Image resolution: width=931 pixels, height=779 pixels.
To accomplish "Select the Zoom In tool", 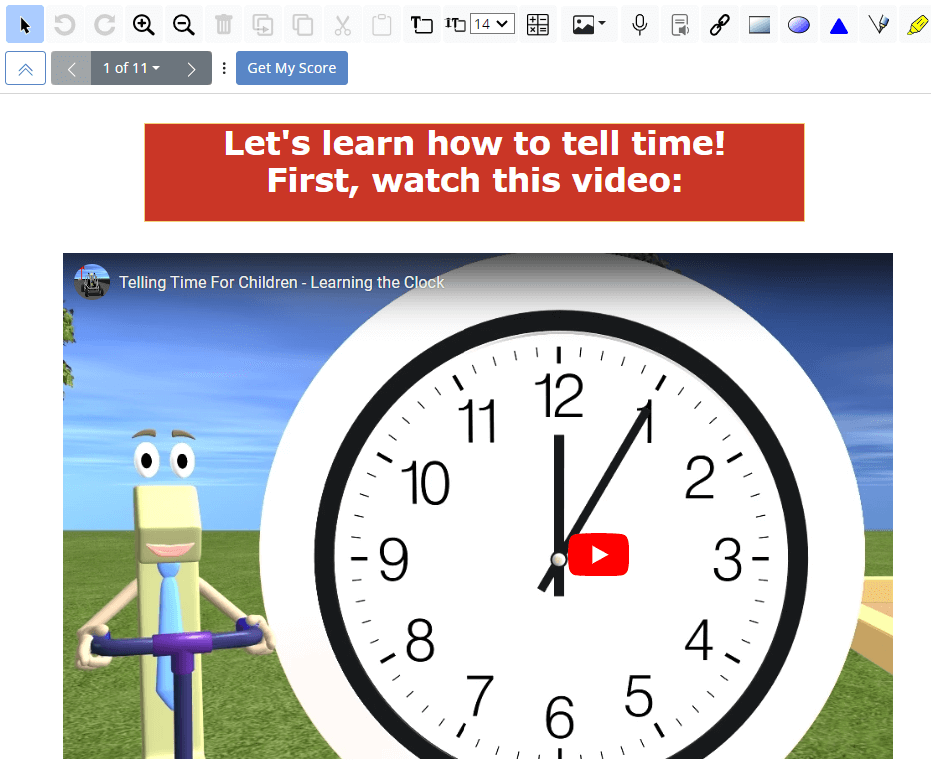I will pos(143,24).
